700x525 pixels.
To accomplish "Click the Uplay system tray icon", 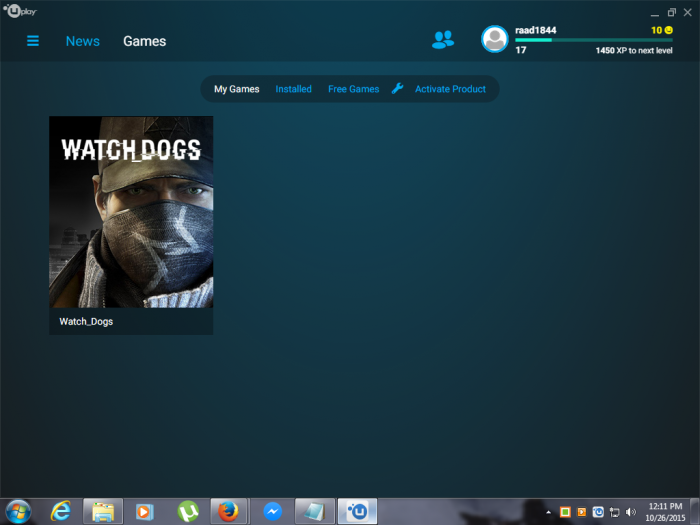I will [598, 512].
